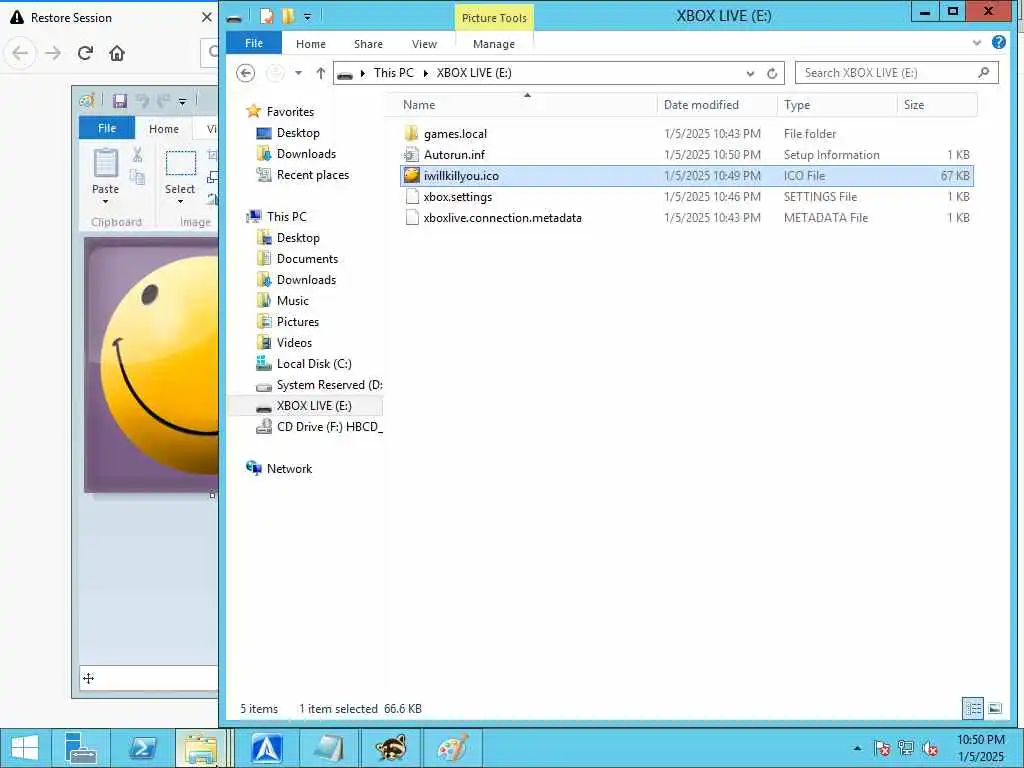This screenshot has width=1024, height=768.
Task: Switch to the Home ribbon tab in Explorer
Action: point(310,44)
